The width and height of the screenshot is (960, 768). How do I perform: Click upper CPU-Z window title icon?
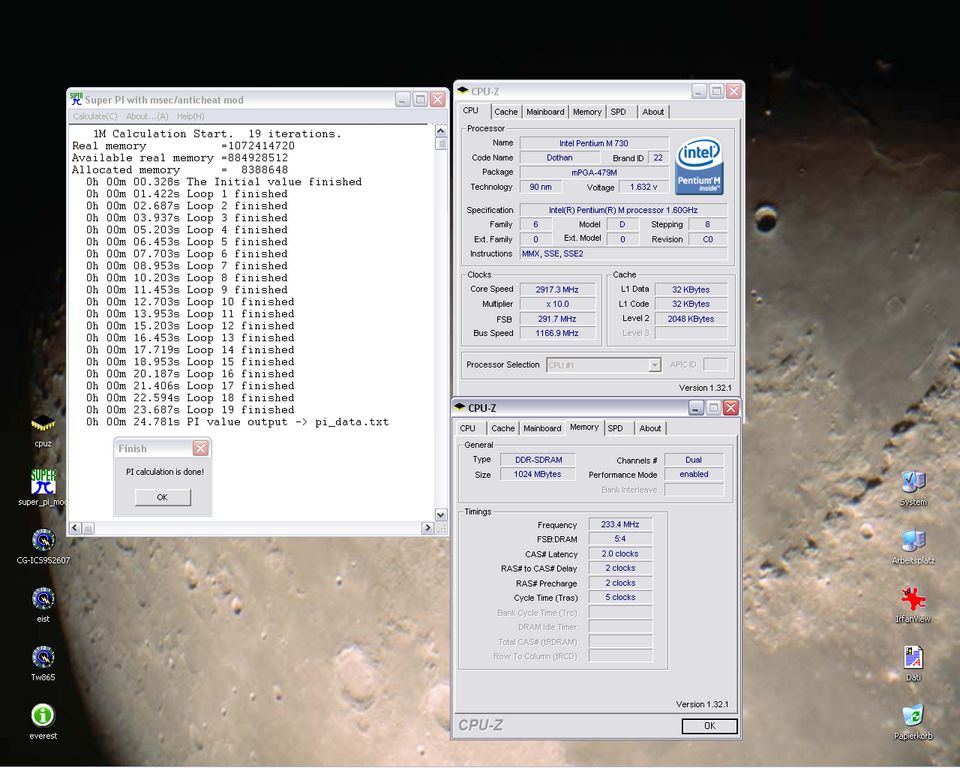(462, 91)
